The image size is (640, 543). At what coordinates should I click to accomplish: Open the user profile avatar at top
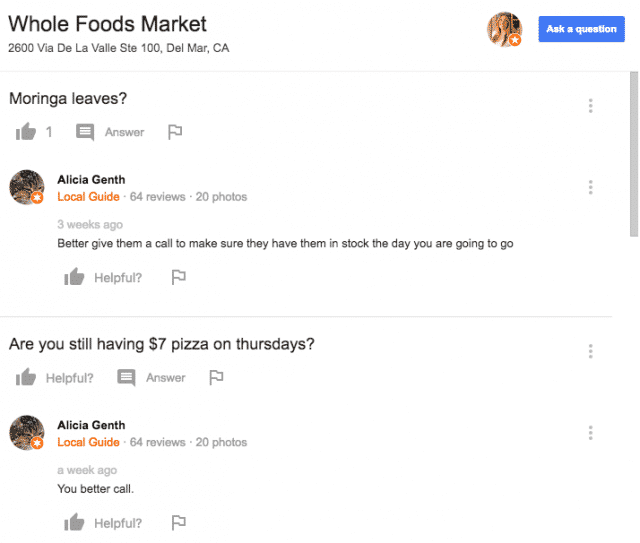click(504, 29)
